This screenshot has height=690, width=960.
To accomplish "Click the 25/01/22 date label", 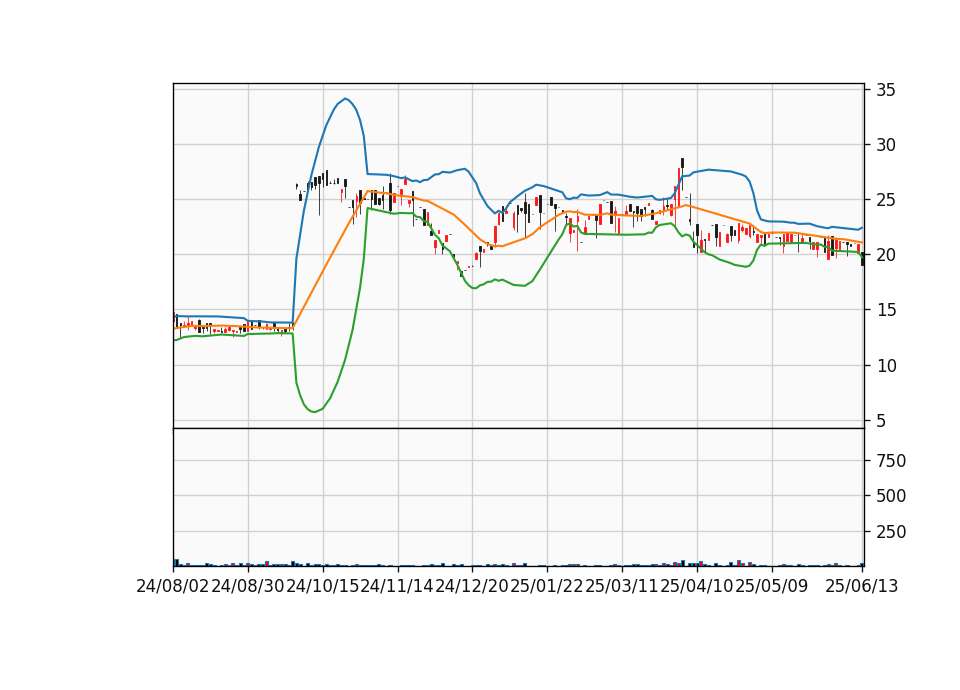I will [x=547, y=586].
